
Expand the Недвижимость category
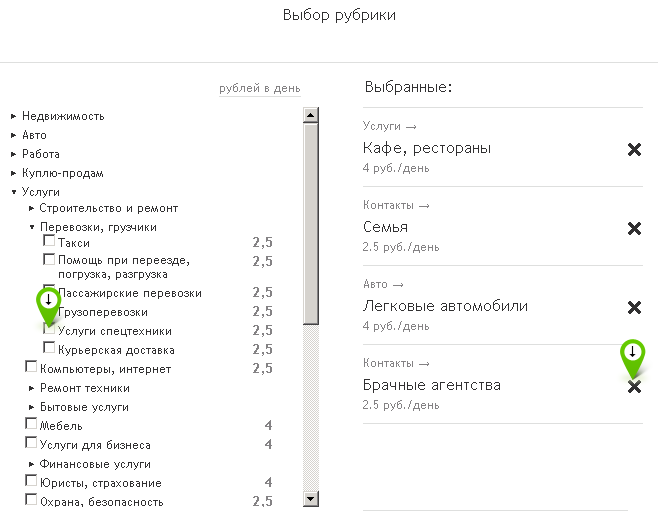pos(14,116)
